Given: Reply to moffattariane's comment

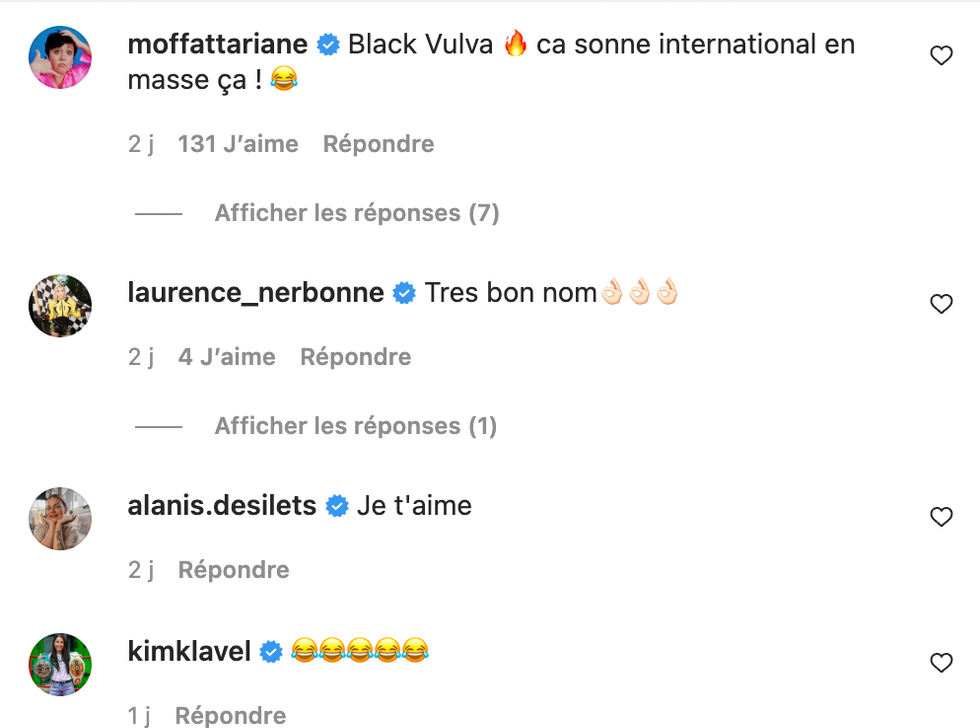Looking at the screenshot, I should pos(378,144).
